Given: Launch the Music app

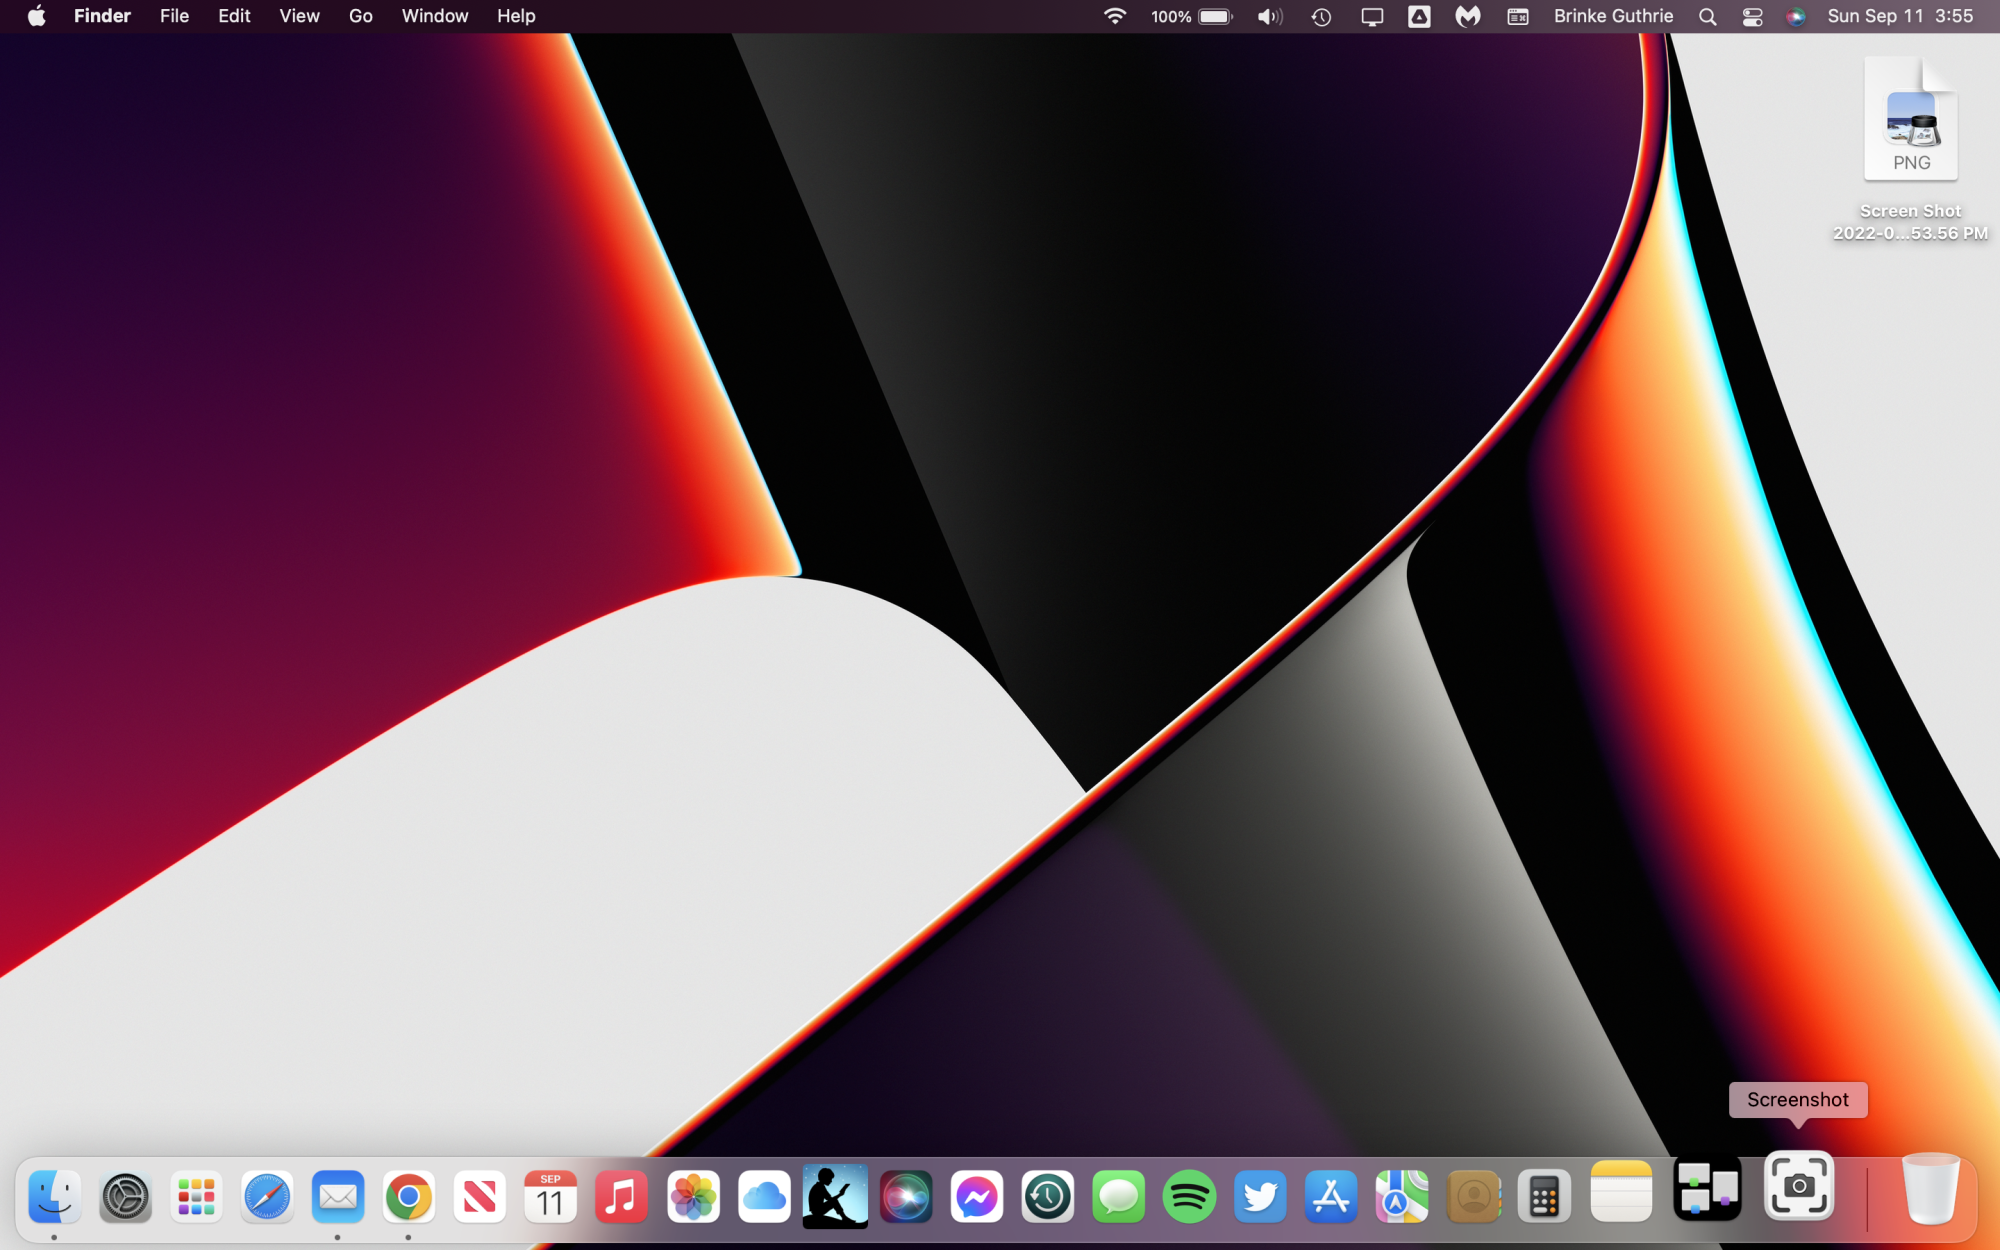Looking at the screenshot, I should click(621, 1196).
